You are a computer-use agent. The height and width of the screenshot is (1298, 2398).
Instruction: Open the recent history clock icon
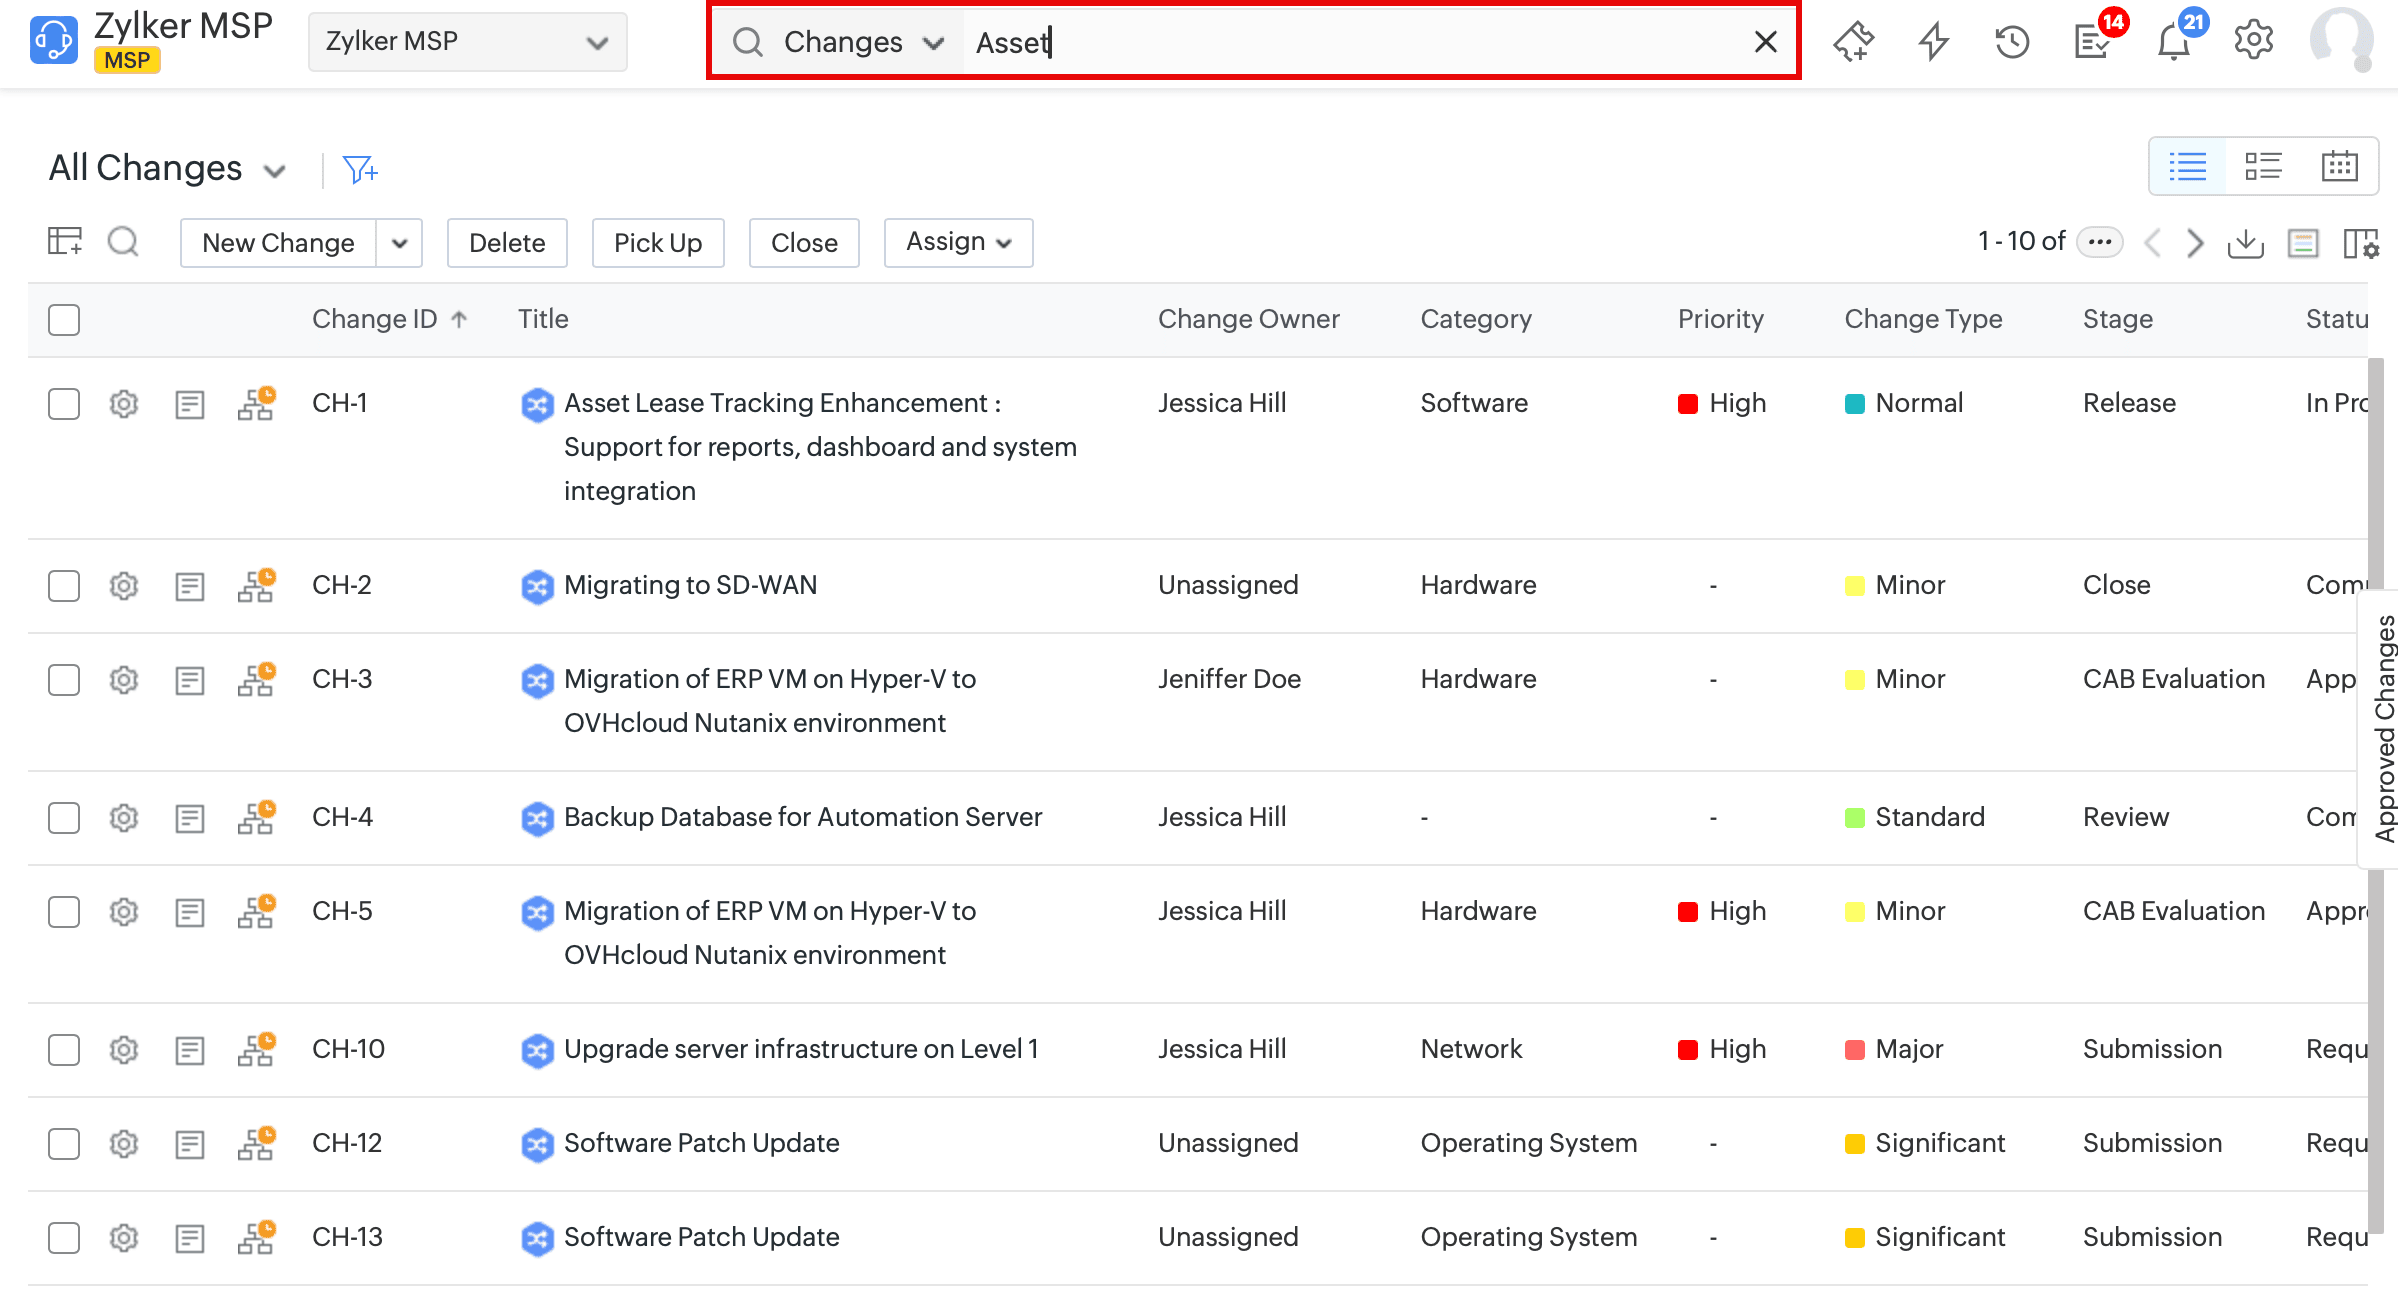pos(2012,42)
